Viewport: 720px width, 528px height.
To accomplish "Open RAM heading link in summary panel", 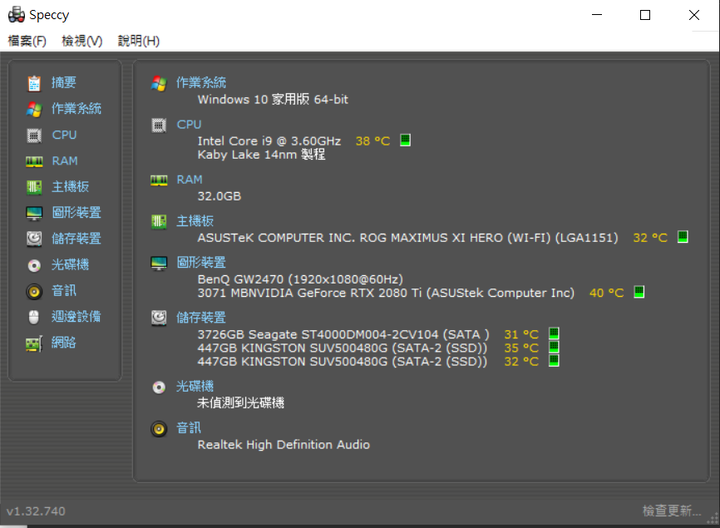I will pos(190,180).
